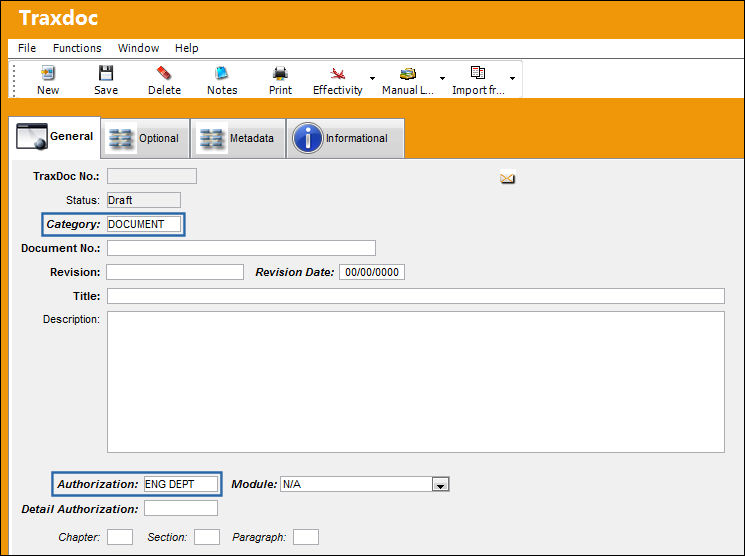This screenshot has height=556, width=745.
Task: Click the Detail Authorization input field
Action: 181,508
